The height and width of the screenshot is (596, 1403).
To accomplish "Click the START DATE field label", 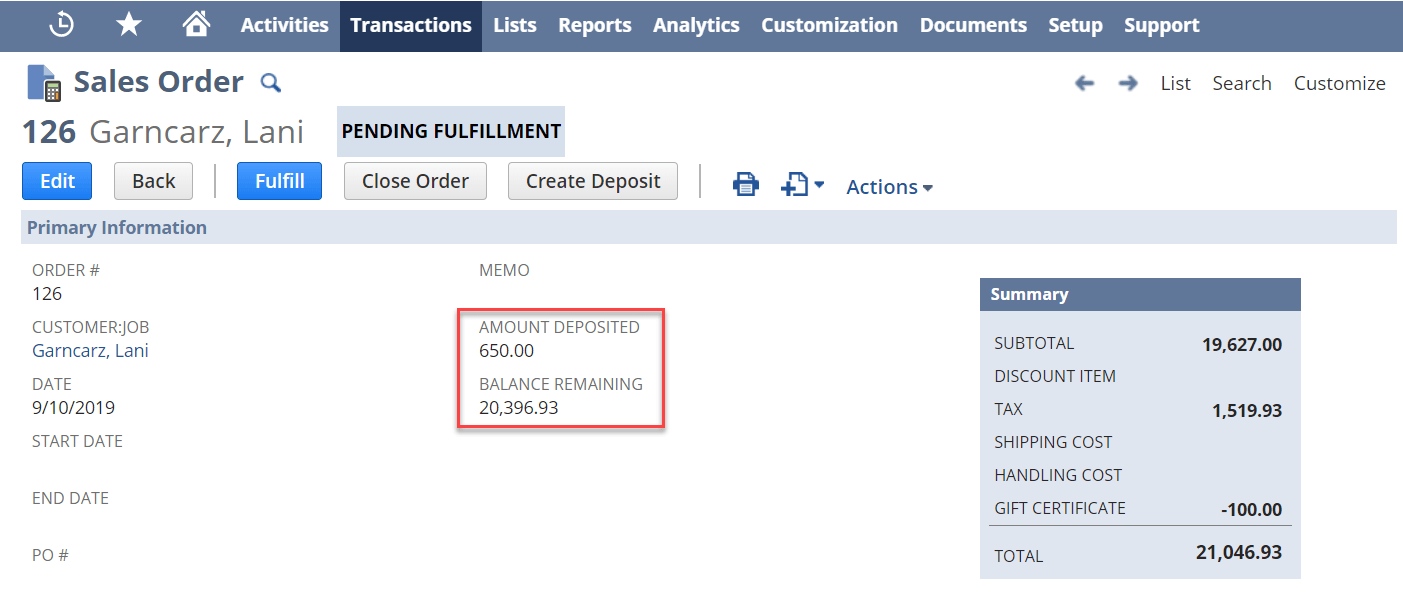I will 77,441.
